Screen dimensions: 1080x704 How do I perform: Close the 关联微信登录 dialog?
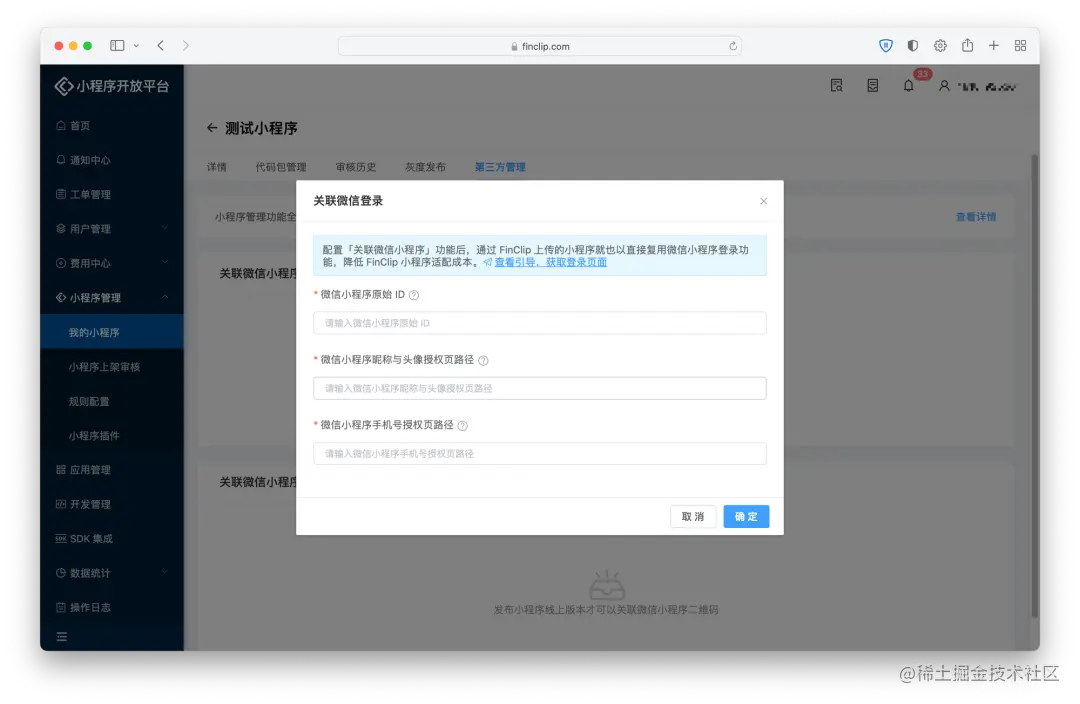point(763,201)
